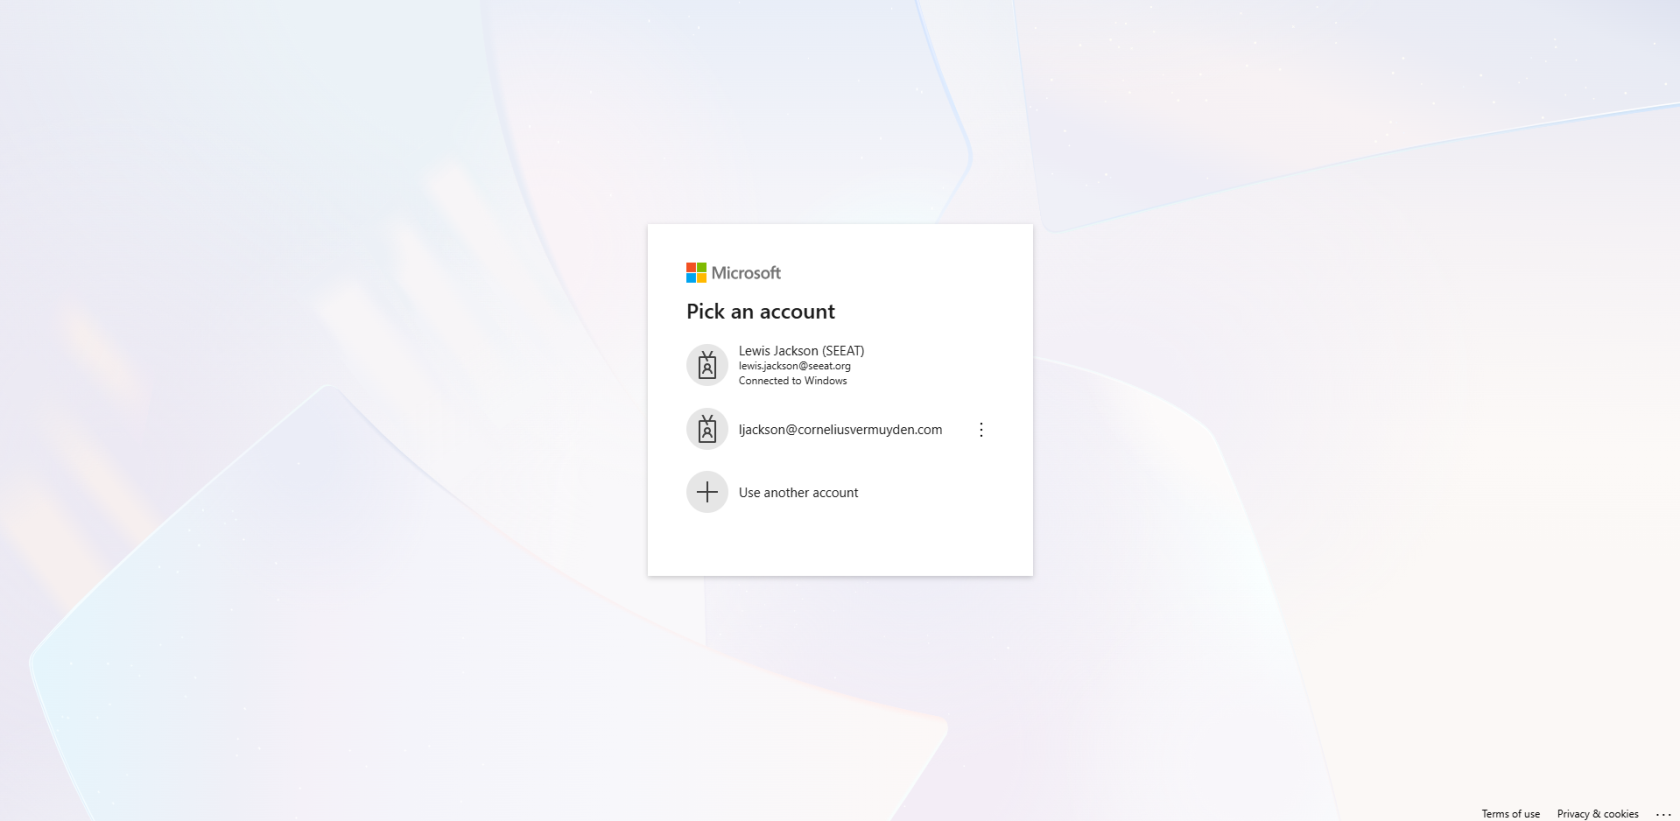Click the card area right of 'Pick an account' heading

tap(930, 311)
